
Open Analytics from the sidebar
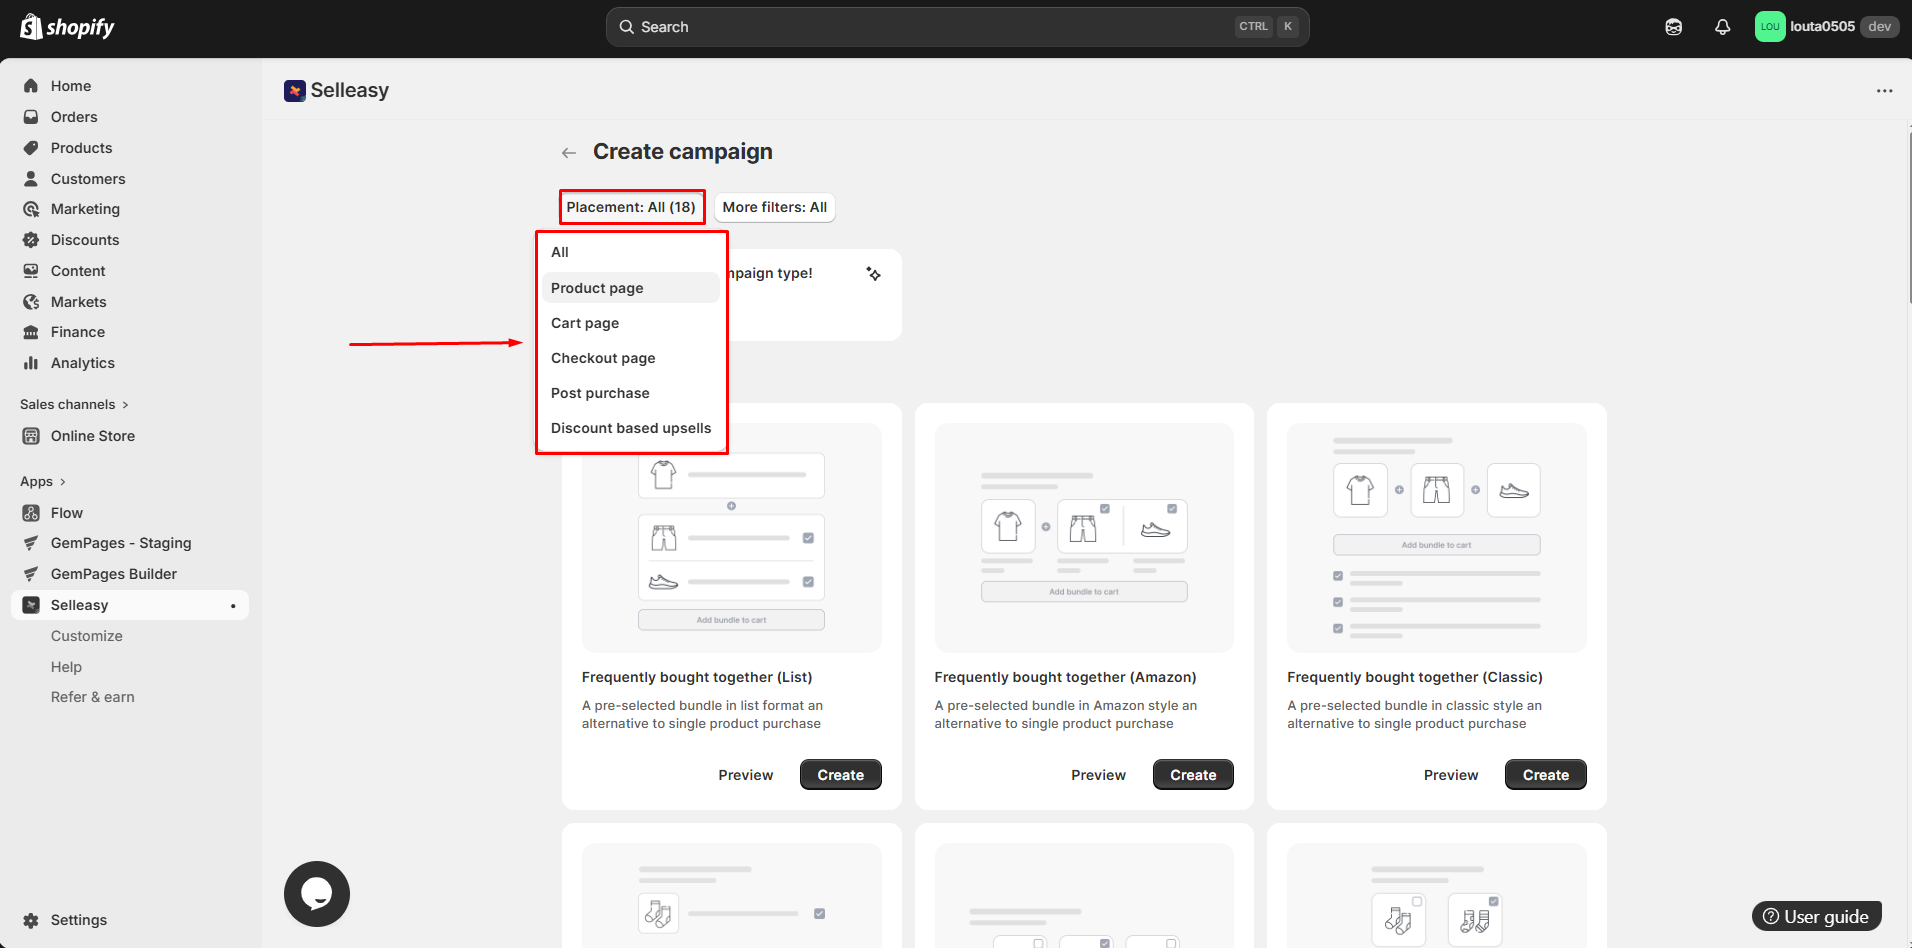[x=82, y=363]
